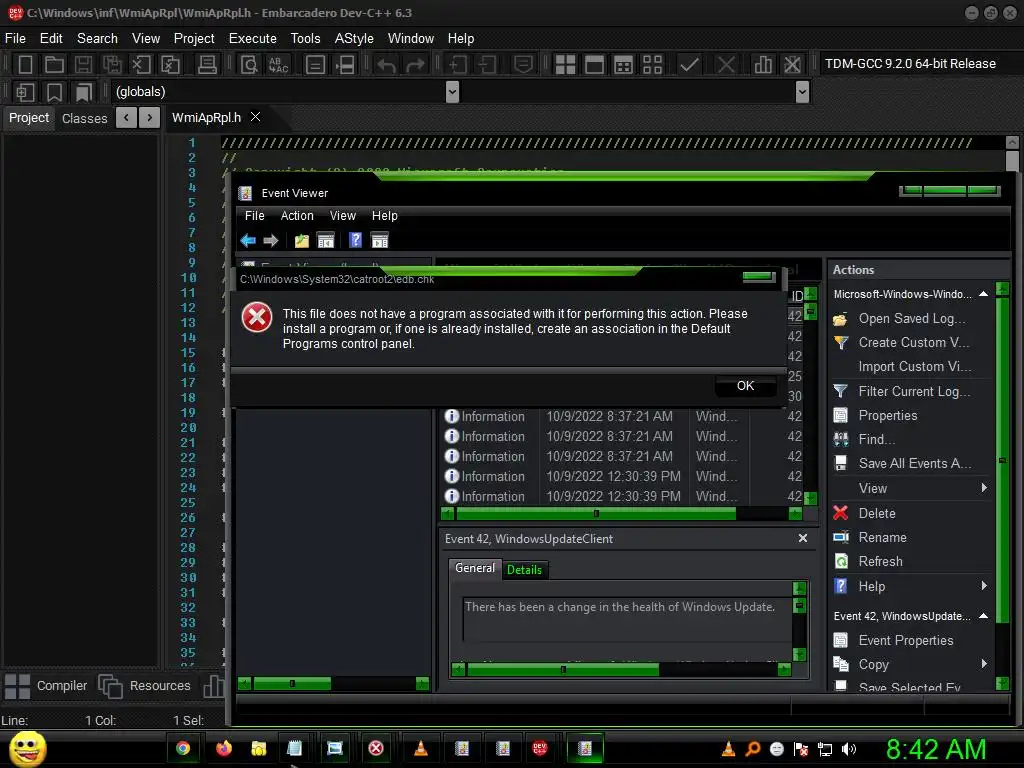This screenshot has height=768, width=1024.
Task: Click the Open file folder icon in Dev-C++
Action: pyautogui.click(x=54, y=65)
